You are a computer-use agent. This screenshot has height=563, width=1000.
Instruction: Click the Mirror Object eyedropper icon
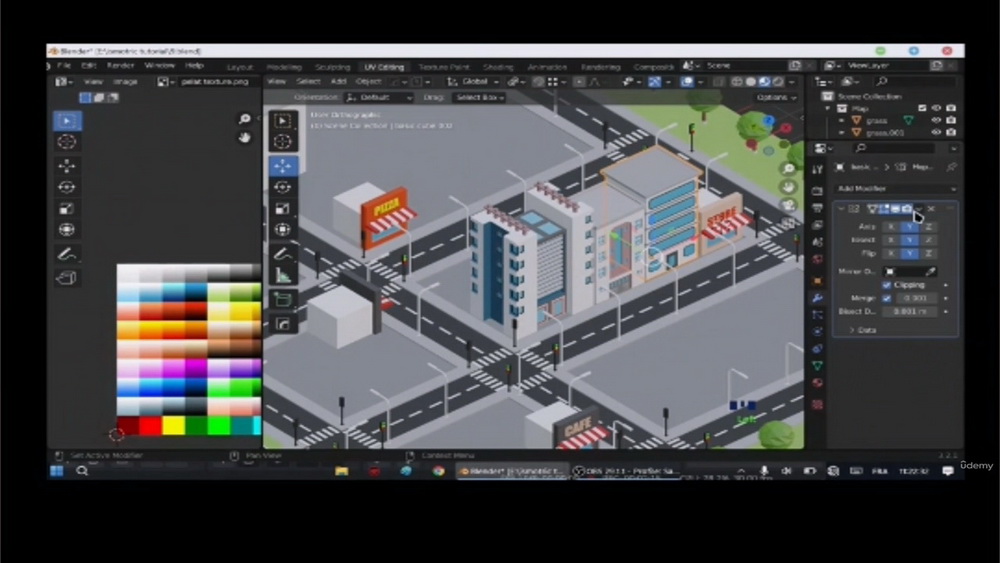click(x=930, y=272)
